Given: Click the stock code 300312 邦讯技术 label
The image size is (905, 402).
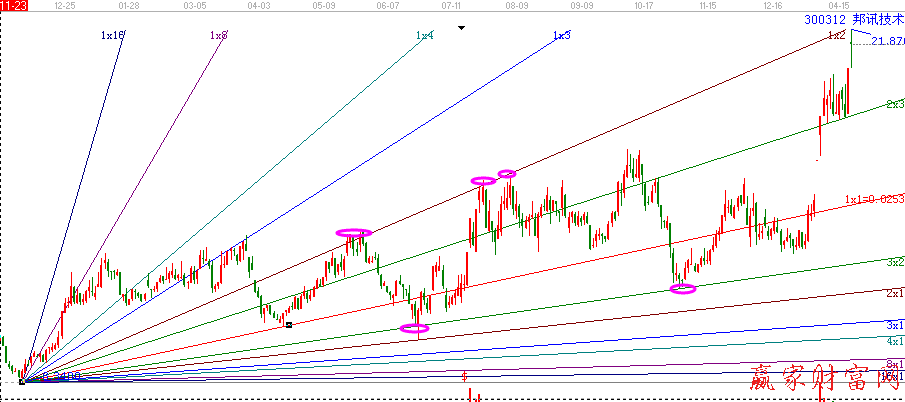Looking at the screenshot, I should point(853,19).
